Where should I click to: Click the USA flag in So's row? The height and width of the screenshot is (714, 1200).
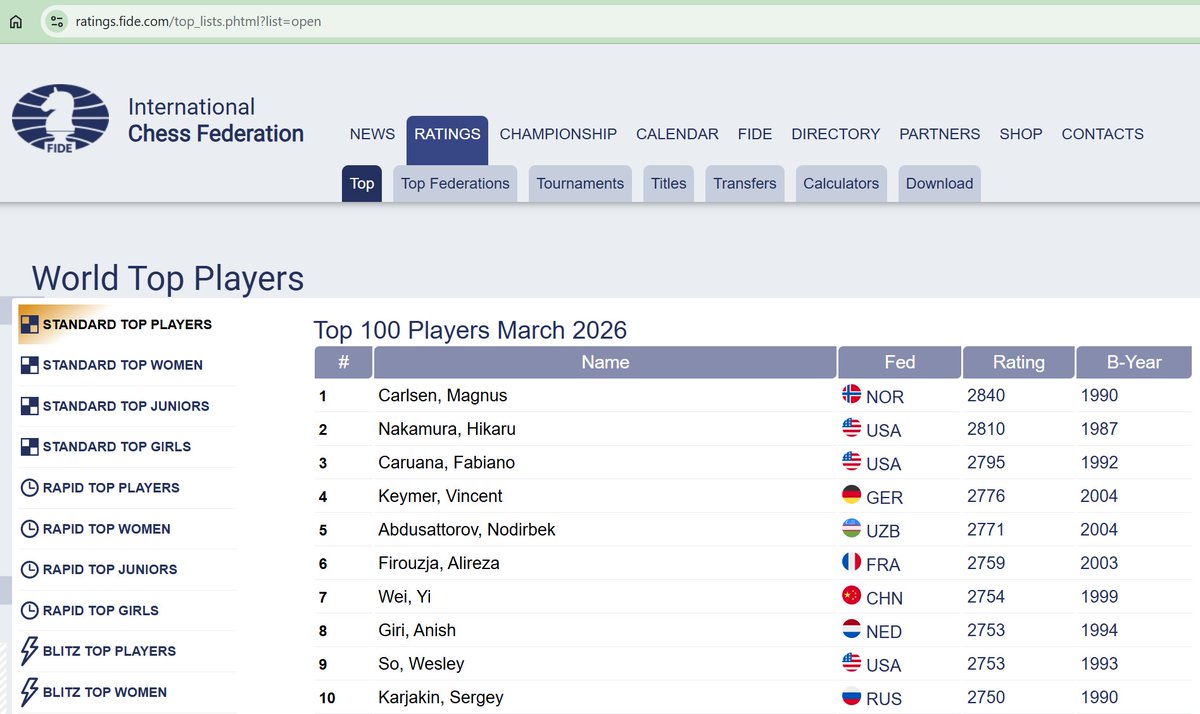click(852, 662)
